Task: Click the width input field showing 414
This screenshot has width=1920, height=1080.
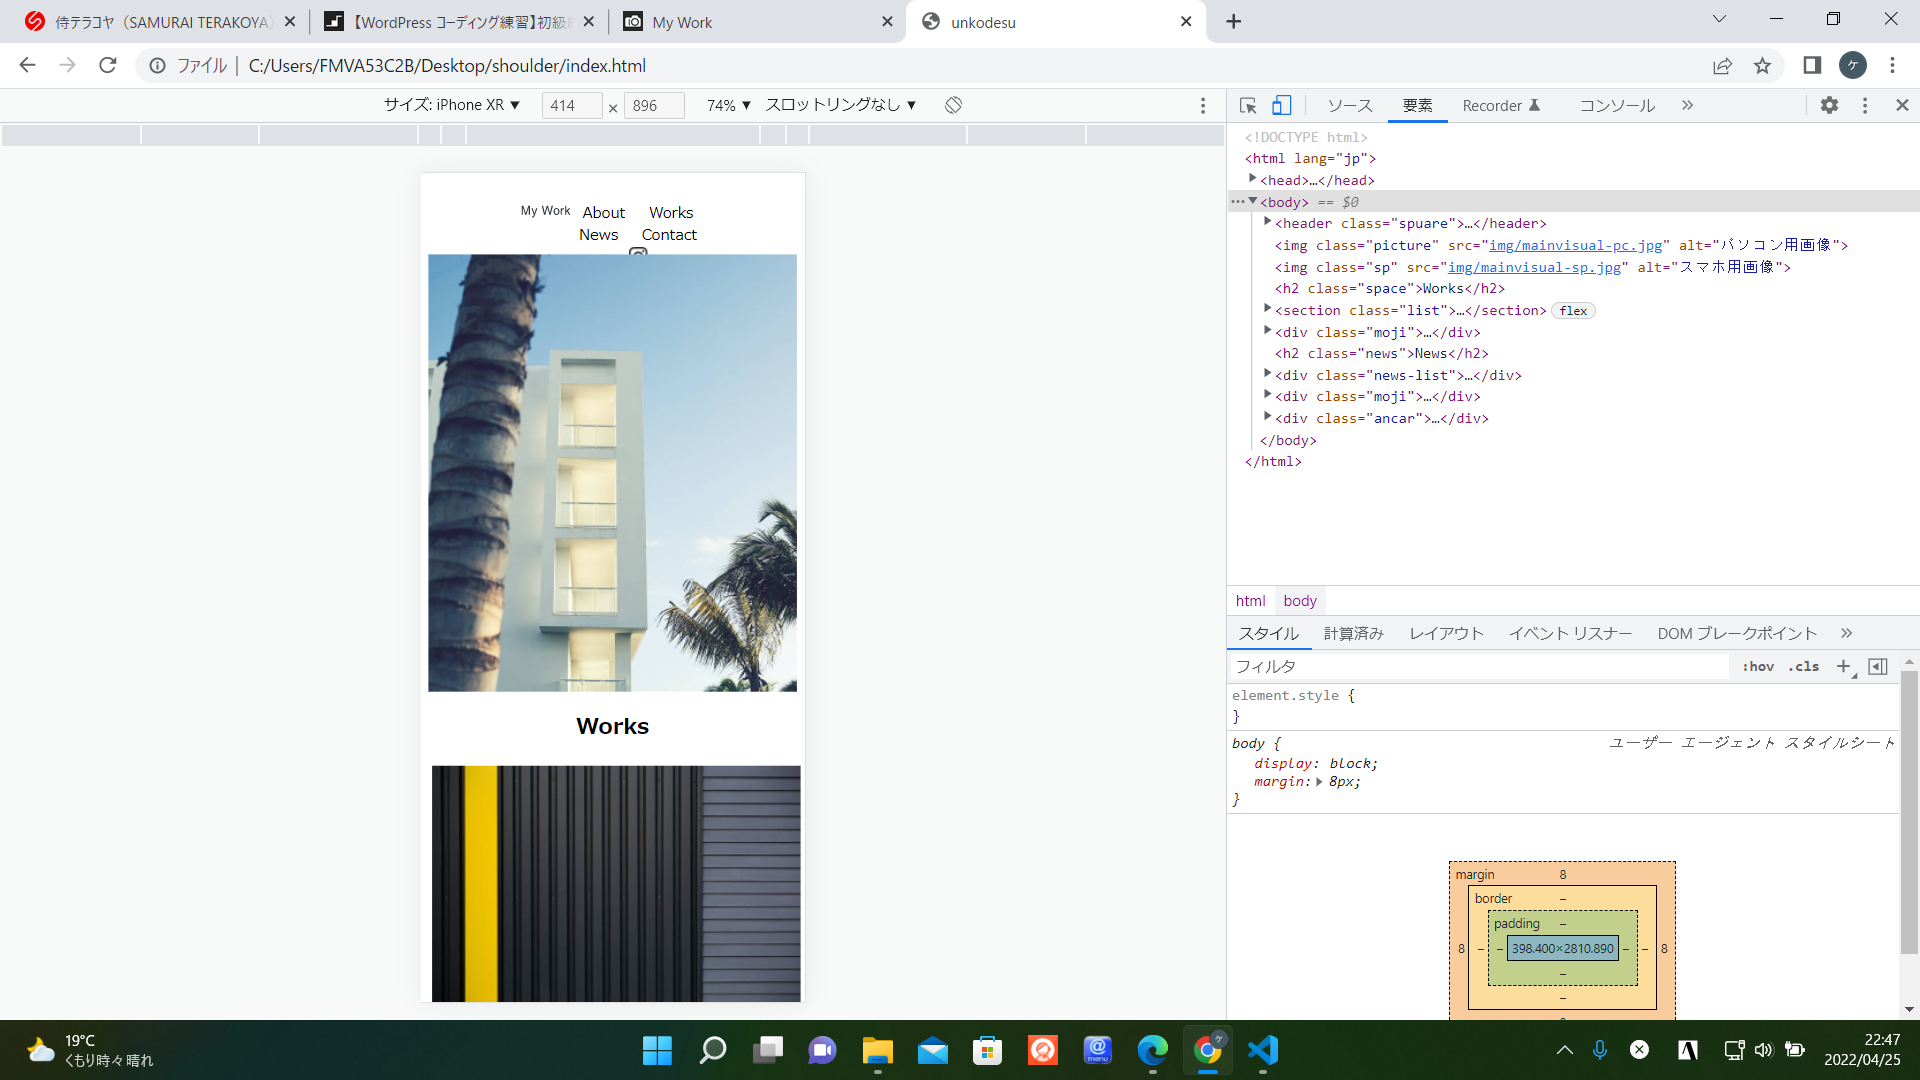Action: click(x=571, y=105)
